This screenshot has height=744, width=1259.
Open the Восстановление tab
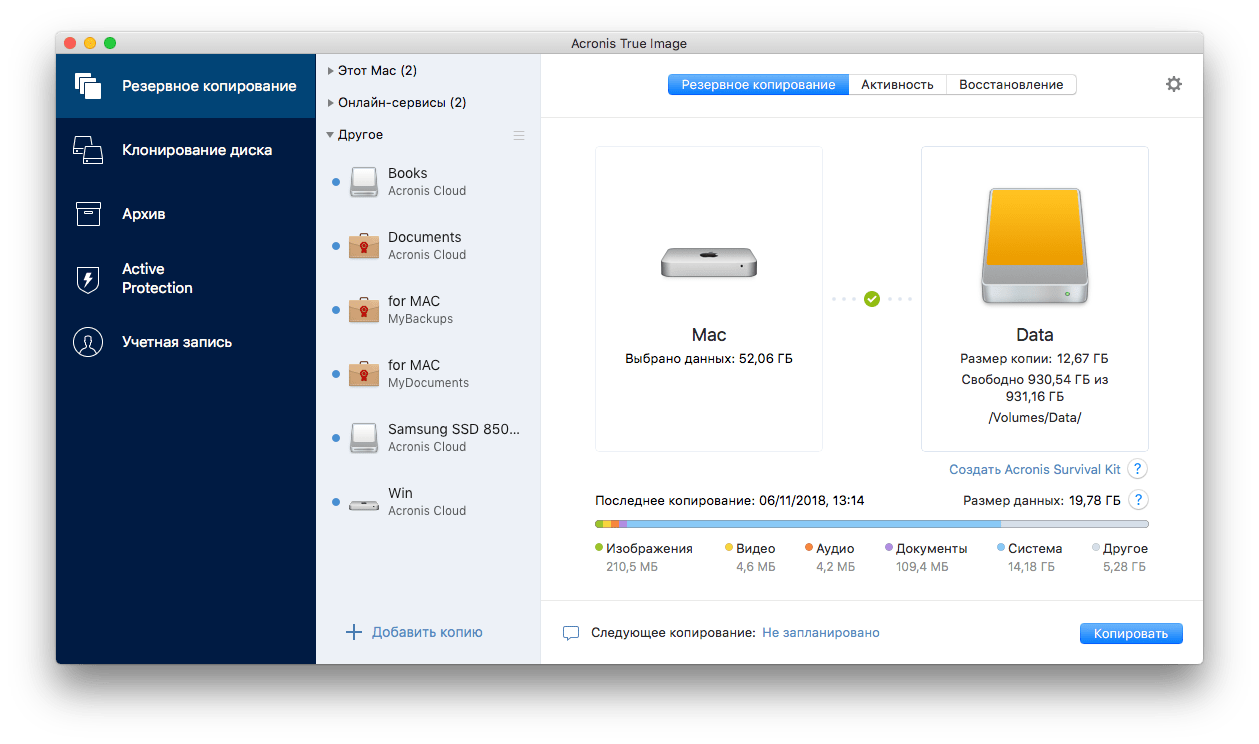click(x=1011, y=84)
